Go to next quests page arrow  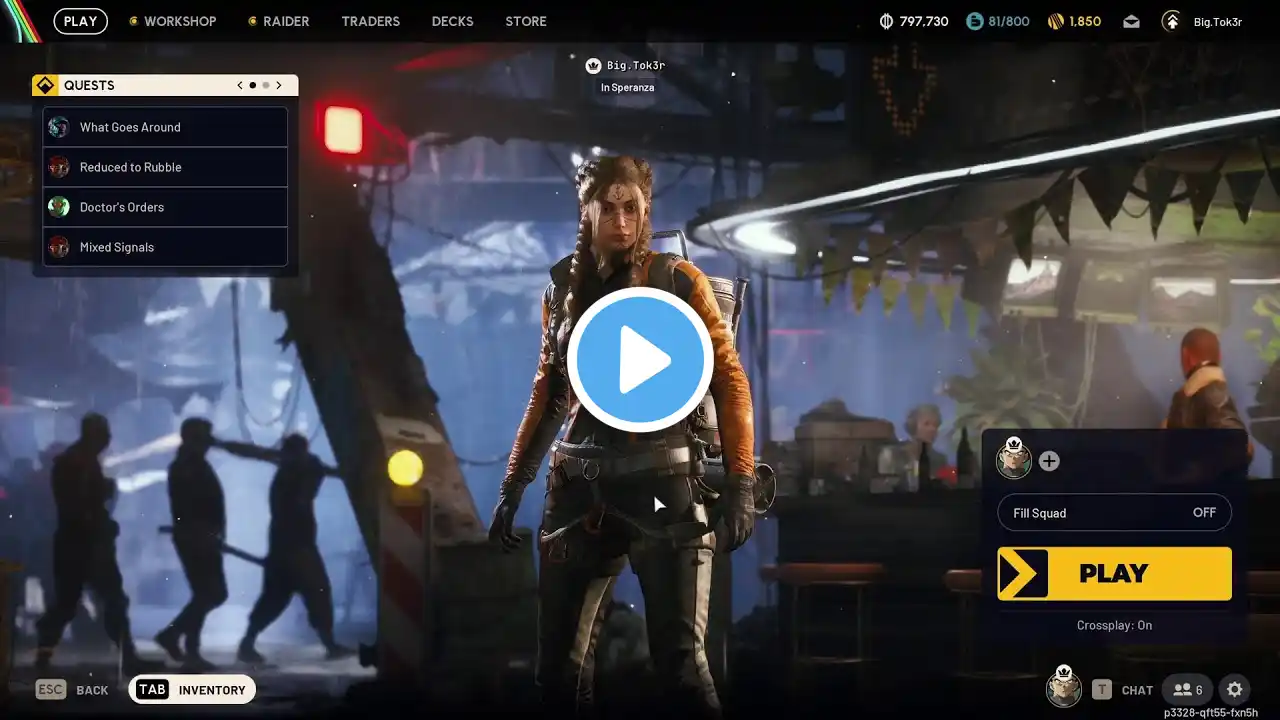(279, 85)
